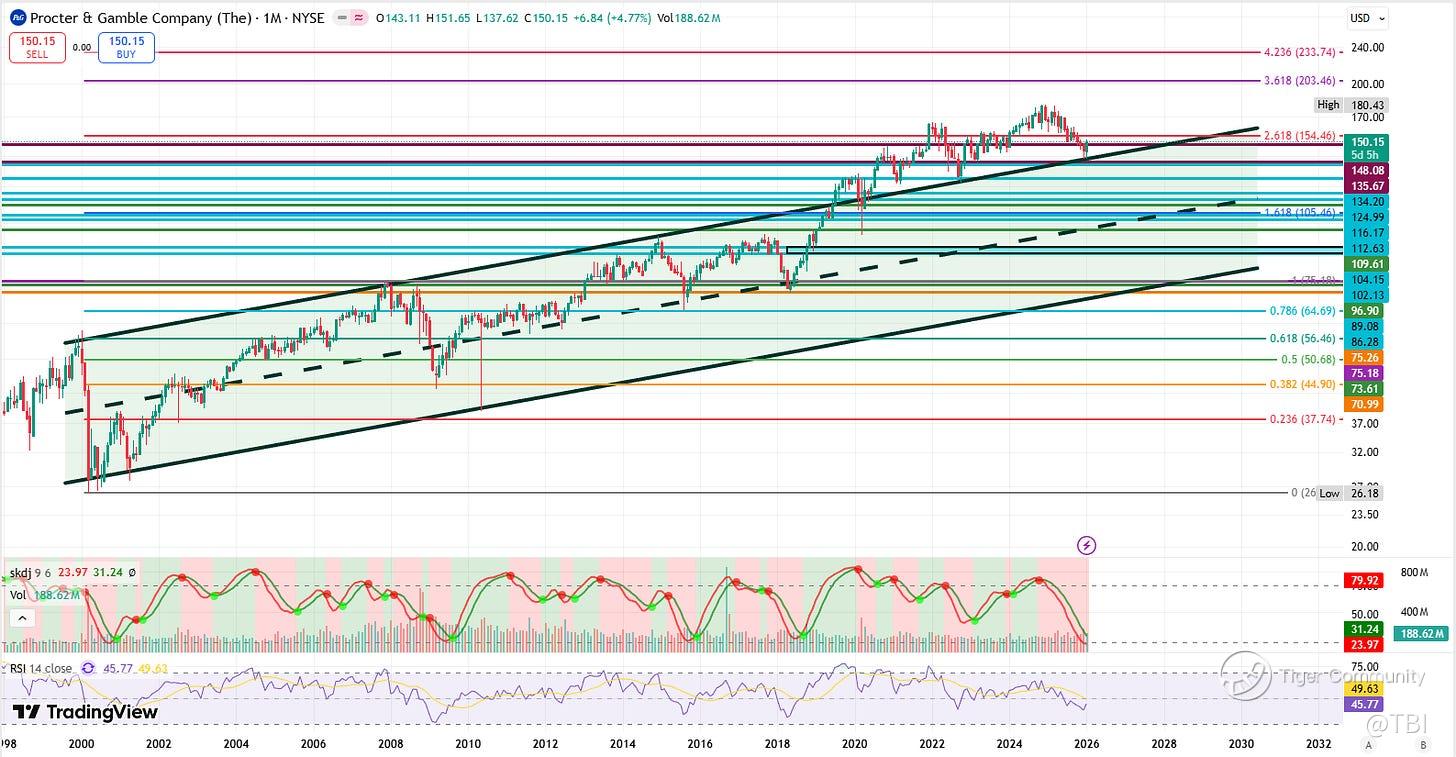Image resolution: width=1456 pixels, height=757 pixels.
Task: Select the RSI 14 close legend label
Action: click(39, 668)
